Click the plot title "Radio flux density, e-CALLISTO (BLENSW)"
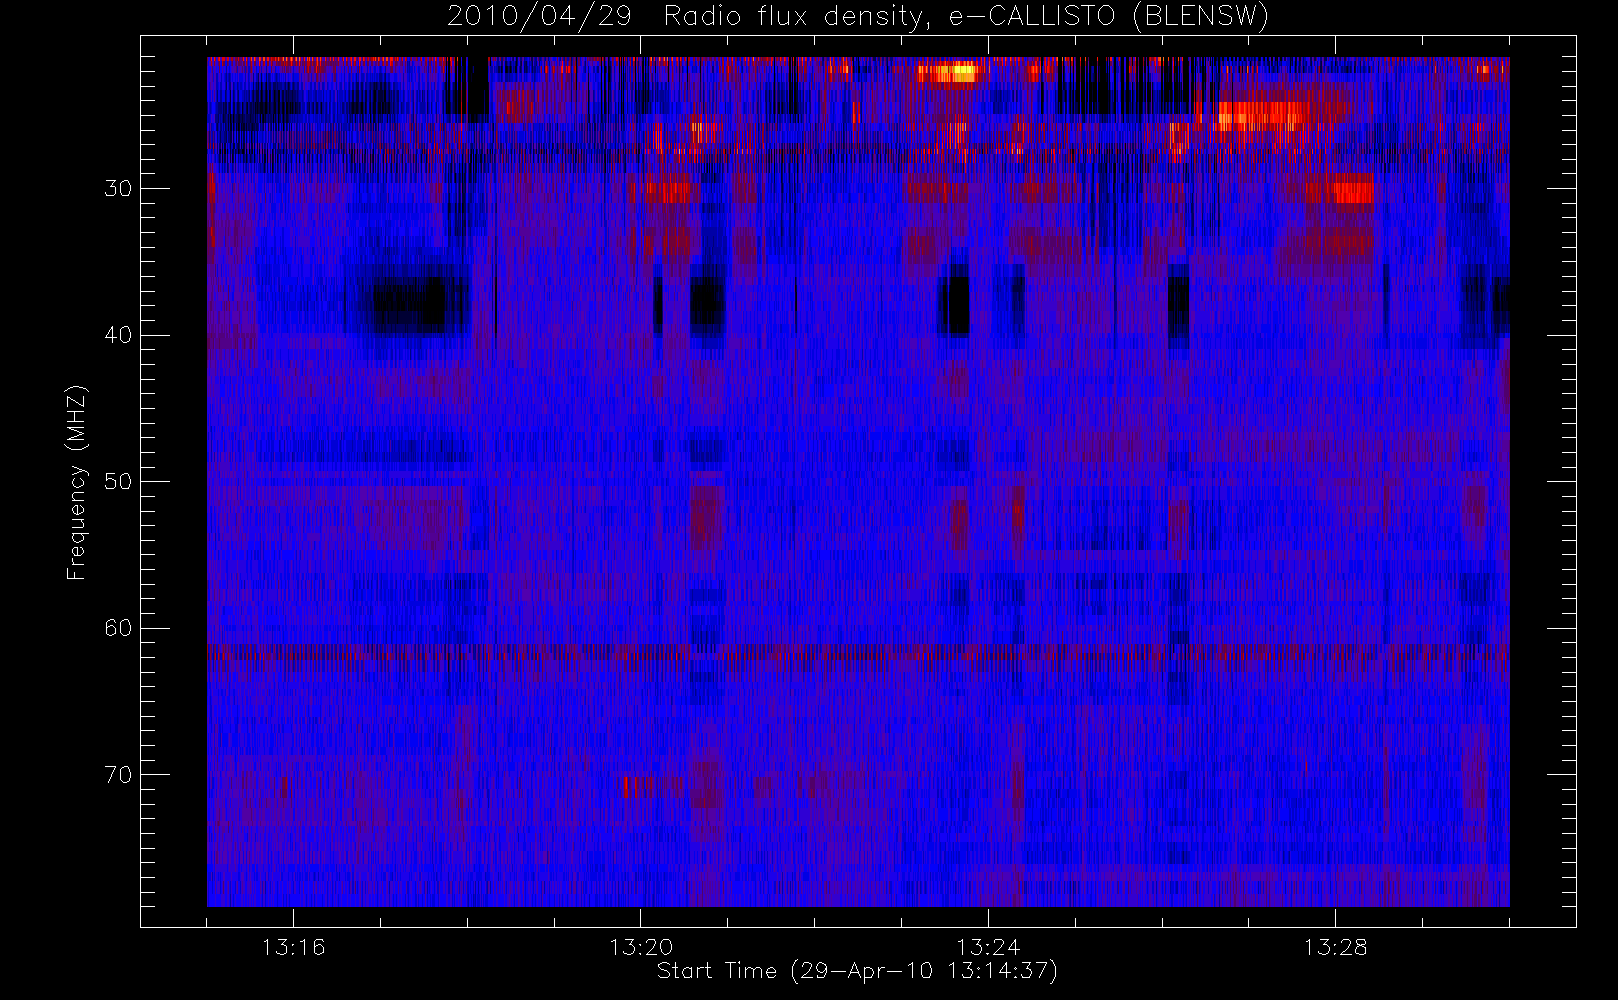Image resolution: width=1618 pixels, height=1000 pixels. point(966,16)
